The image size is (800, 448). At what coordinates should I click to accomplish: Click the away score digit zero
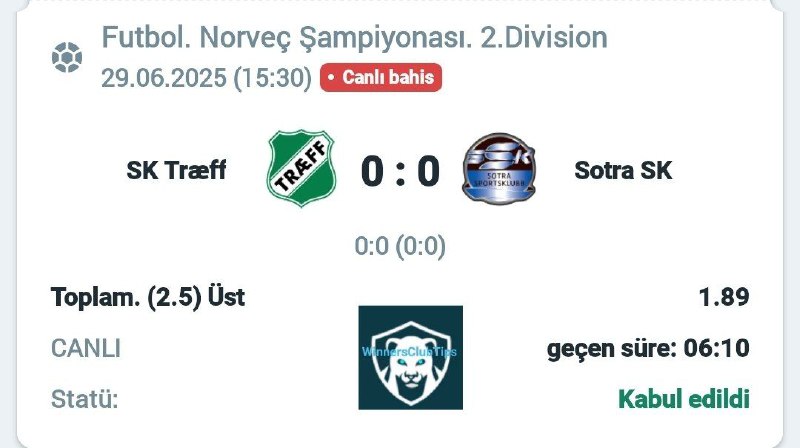(429, 171)
